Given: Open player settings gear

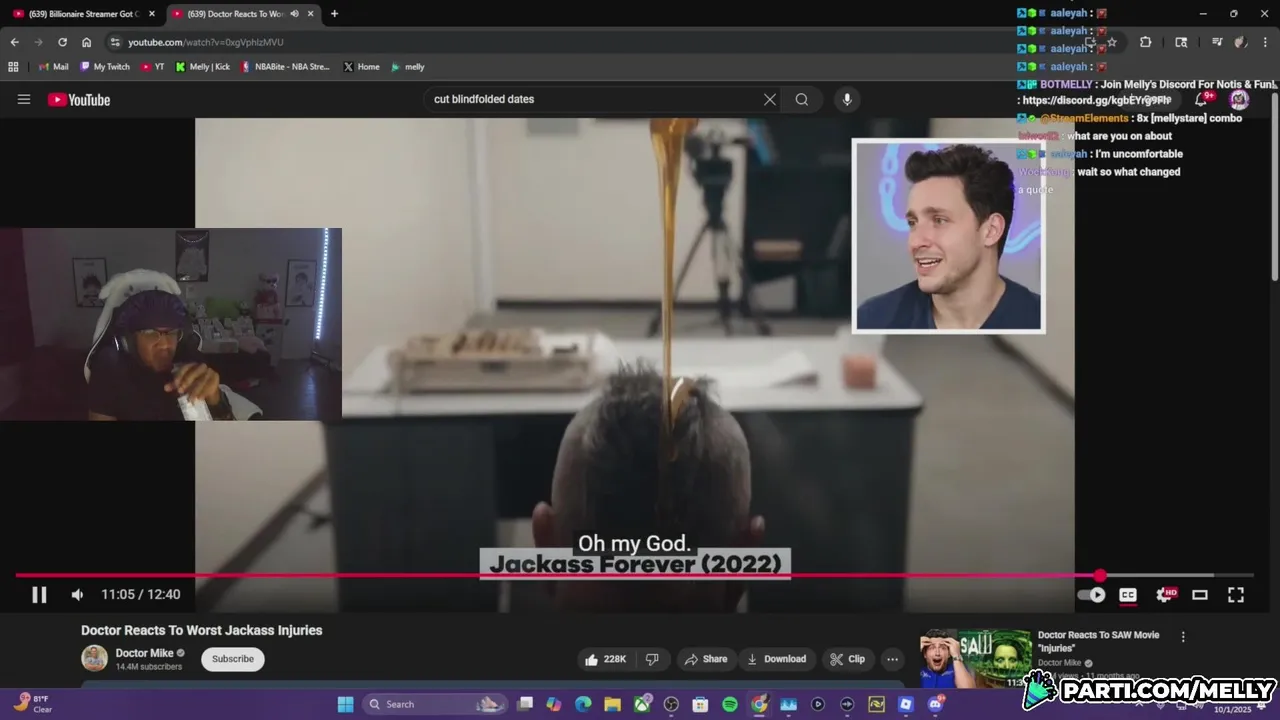Looking at the screenshot, I should coord(1165,595).
